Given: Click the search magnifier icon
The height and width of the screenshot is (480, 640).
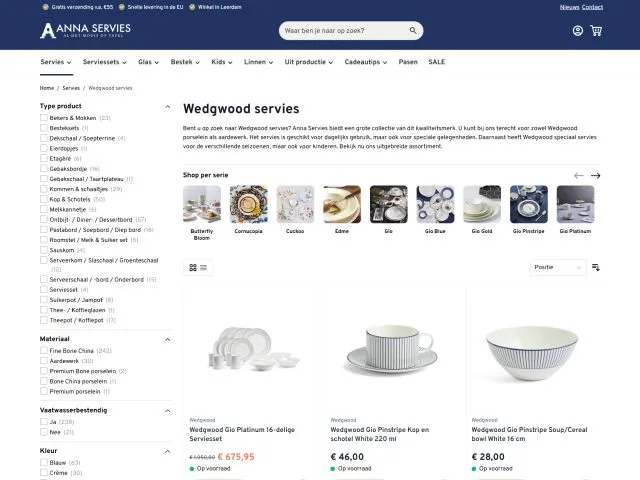Looking at the screenshot, I should pos(411,31).
